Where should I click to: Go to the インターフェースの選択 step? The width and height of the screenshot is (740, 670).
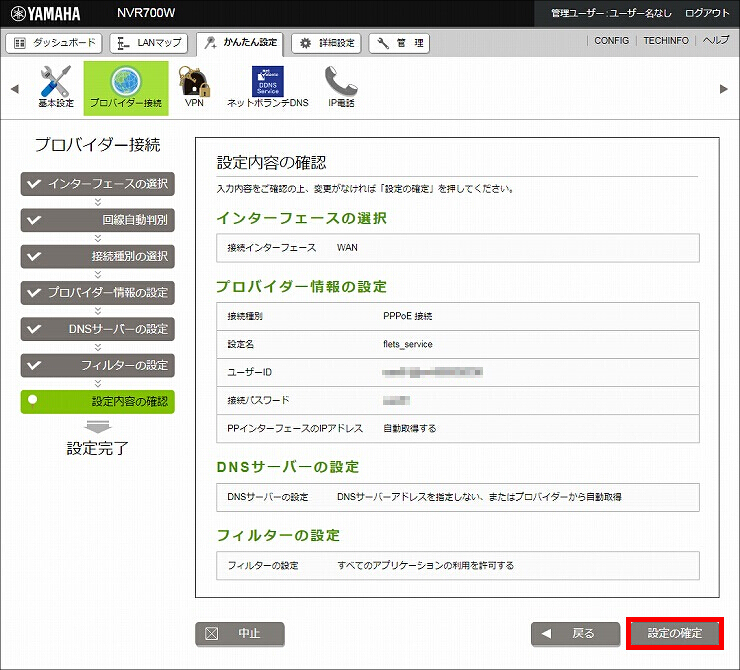98,184
